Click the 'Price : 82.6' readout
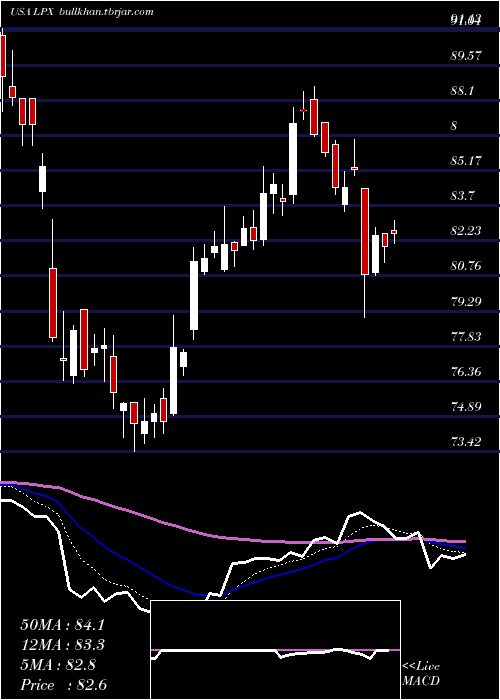This screenshot has width=500, height=700. pyautogui.click(x=63, y=685)
